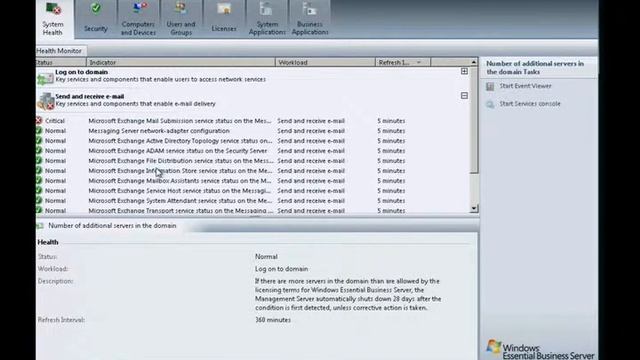Viewport: 640px width, 360px height.
Task: Click the Start Event Viewer icon
Action: tap(490, 86)
